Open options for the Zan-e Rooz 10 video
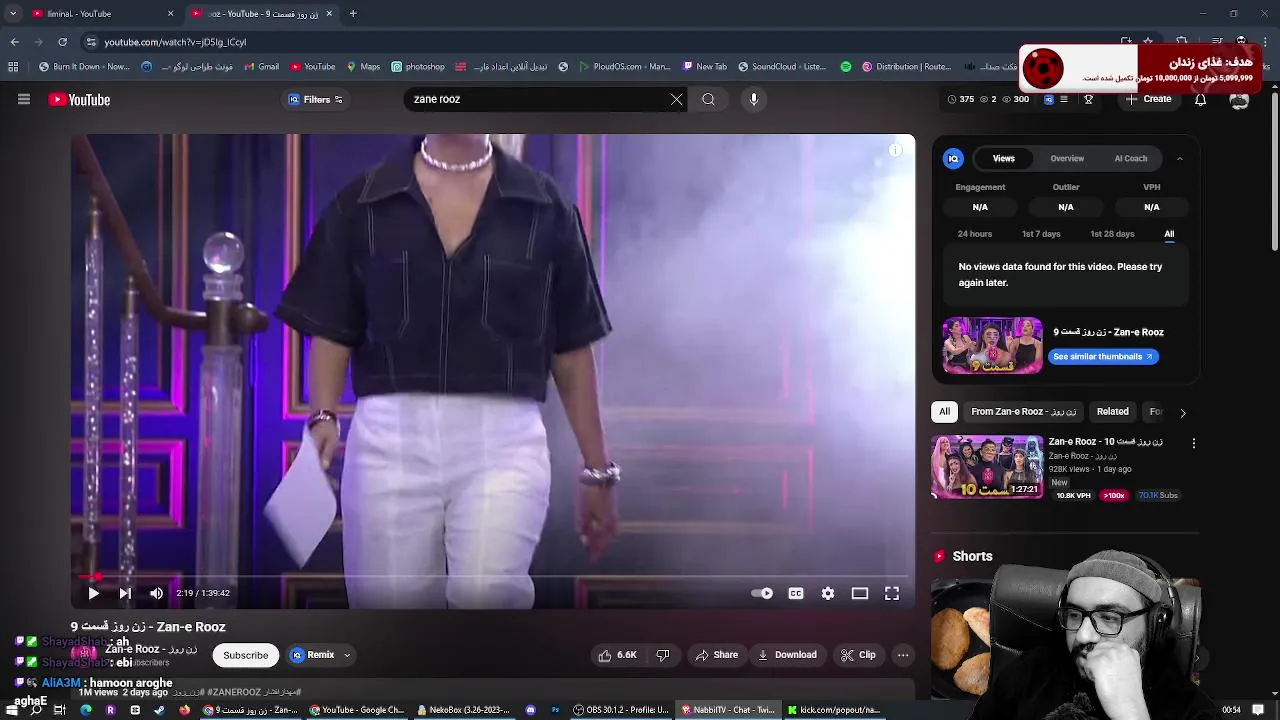Viewport: 1280px width, 720px height. coord(1193,443)
